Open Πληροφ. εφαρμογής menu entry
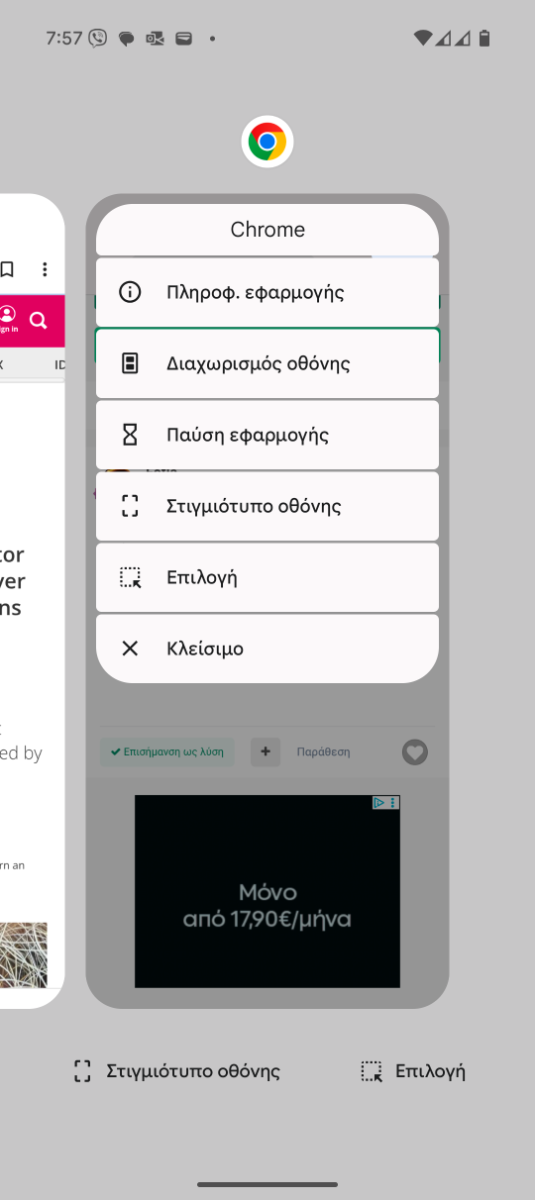This screenshot has height=1200, width=535. coord(267,292)
